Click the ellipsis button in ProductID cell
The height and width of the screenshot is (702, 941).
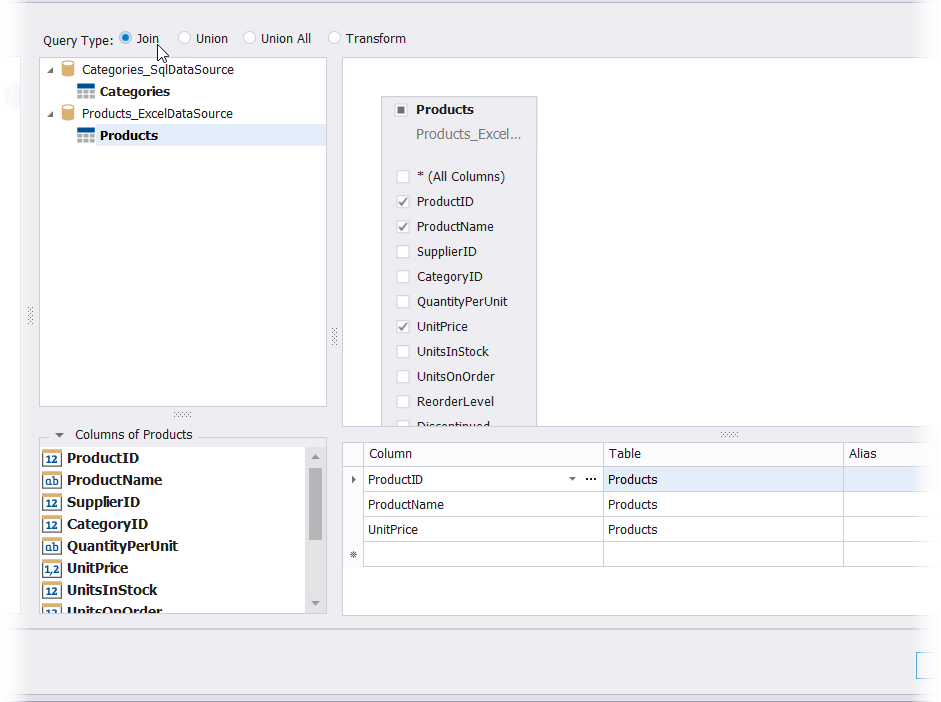coord(591,480)
